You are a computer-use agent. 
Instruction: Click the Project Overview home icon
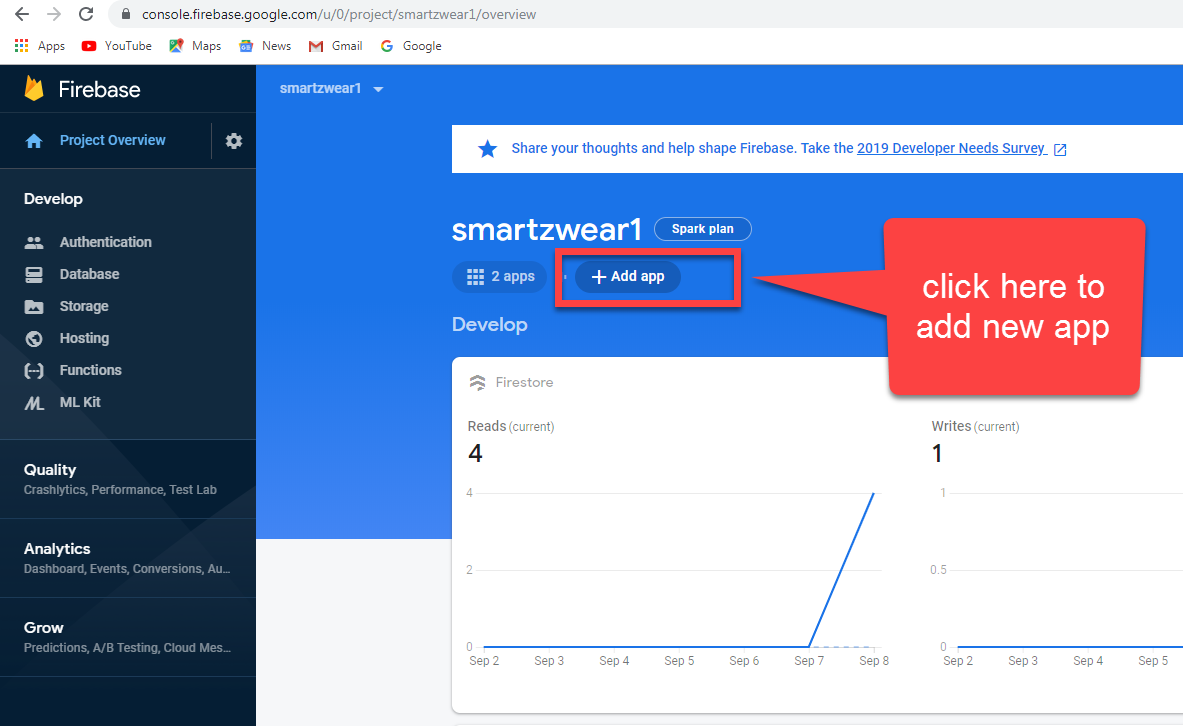pos(34,141)
